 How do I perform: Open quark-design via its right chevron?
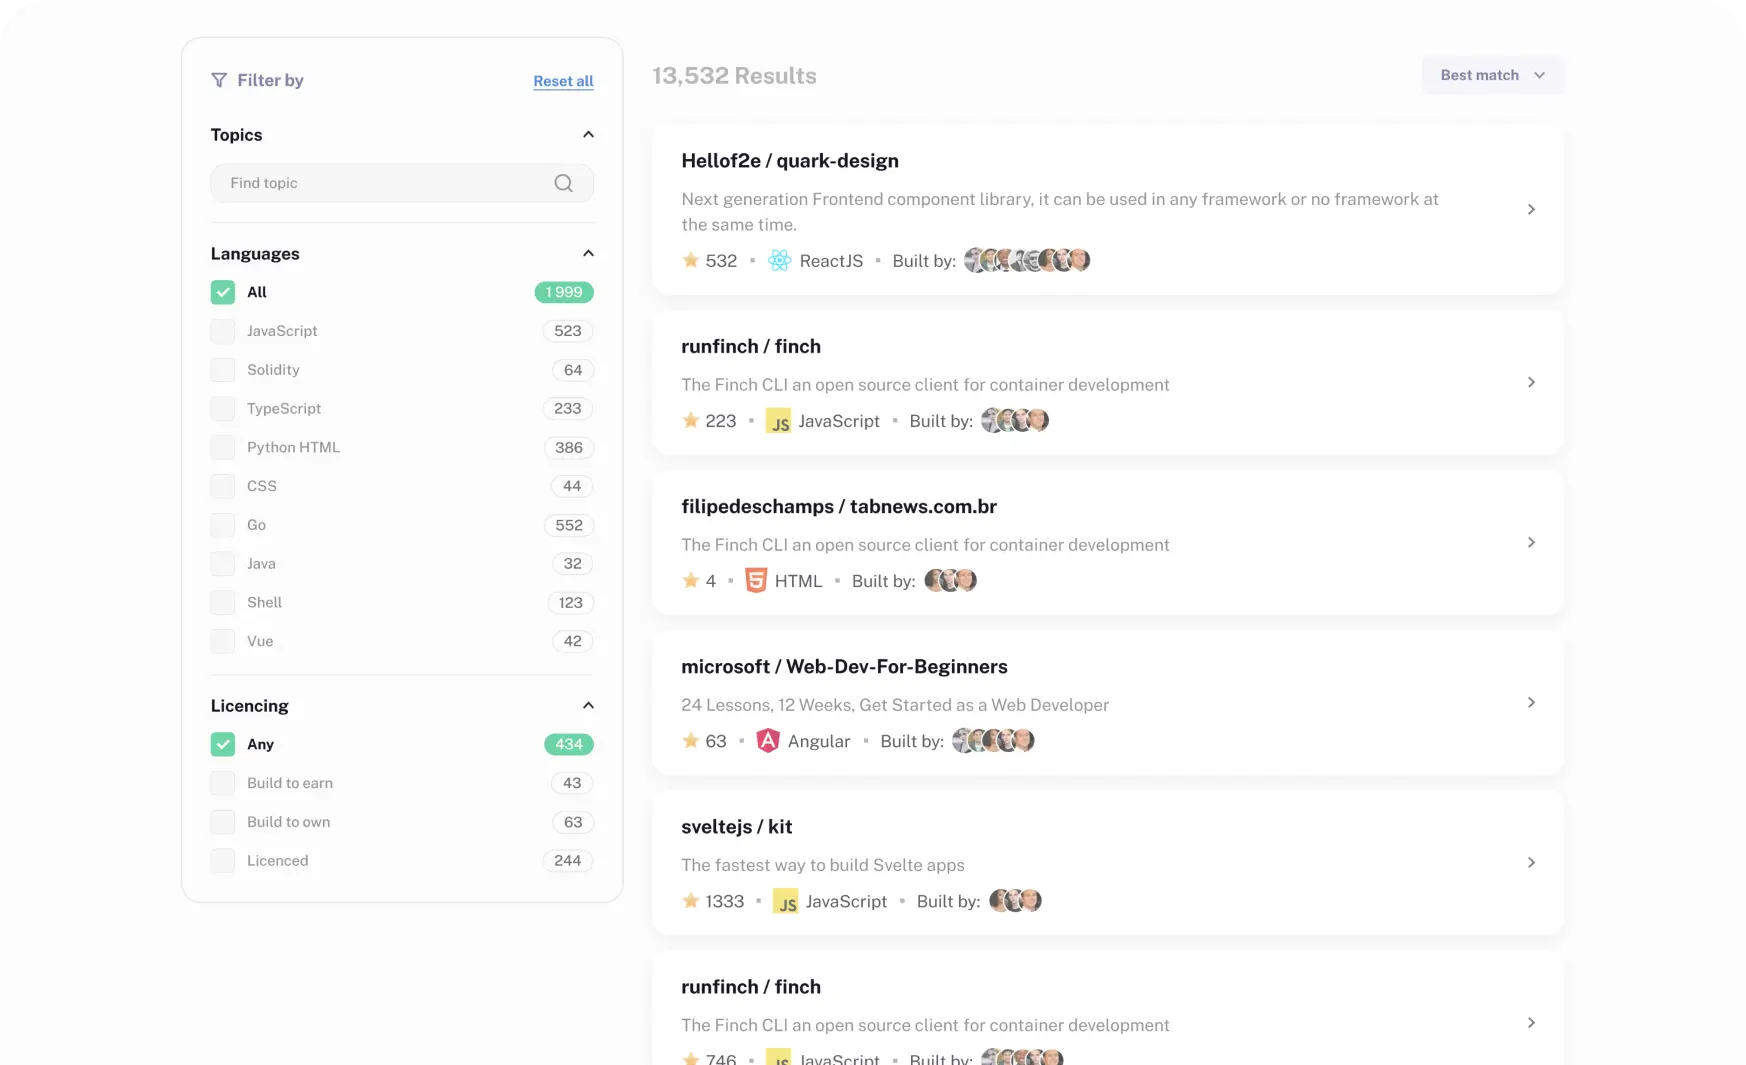tap(1531, 209)
